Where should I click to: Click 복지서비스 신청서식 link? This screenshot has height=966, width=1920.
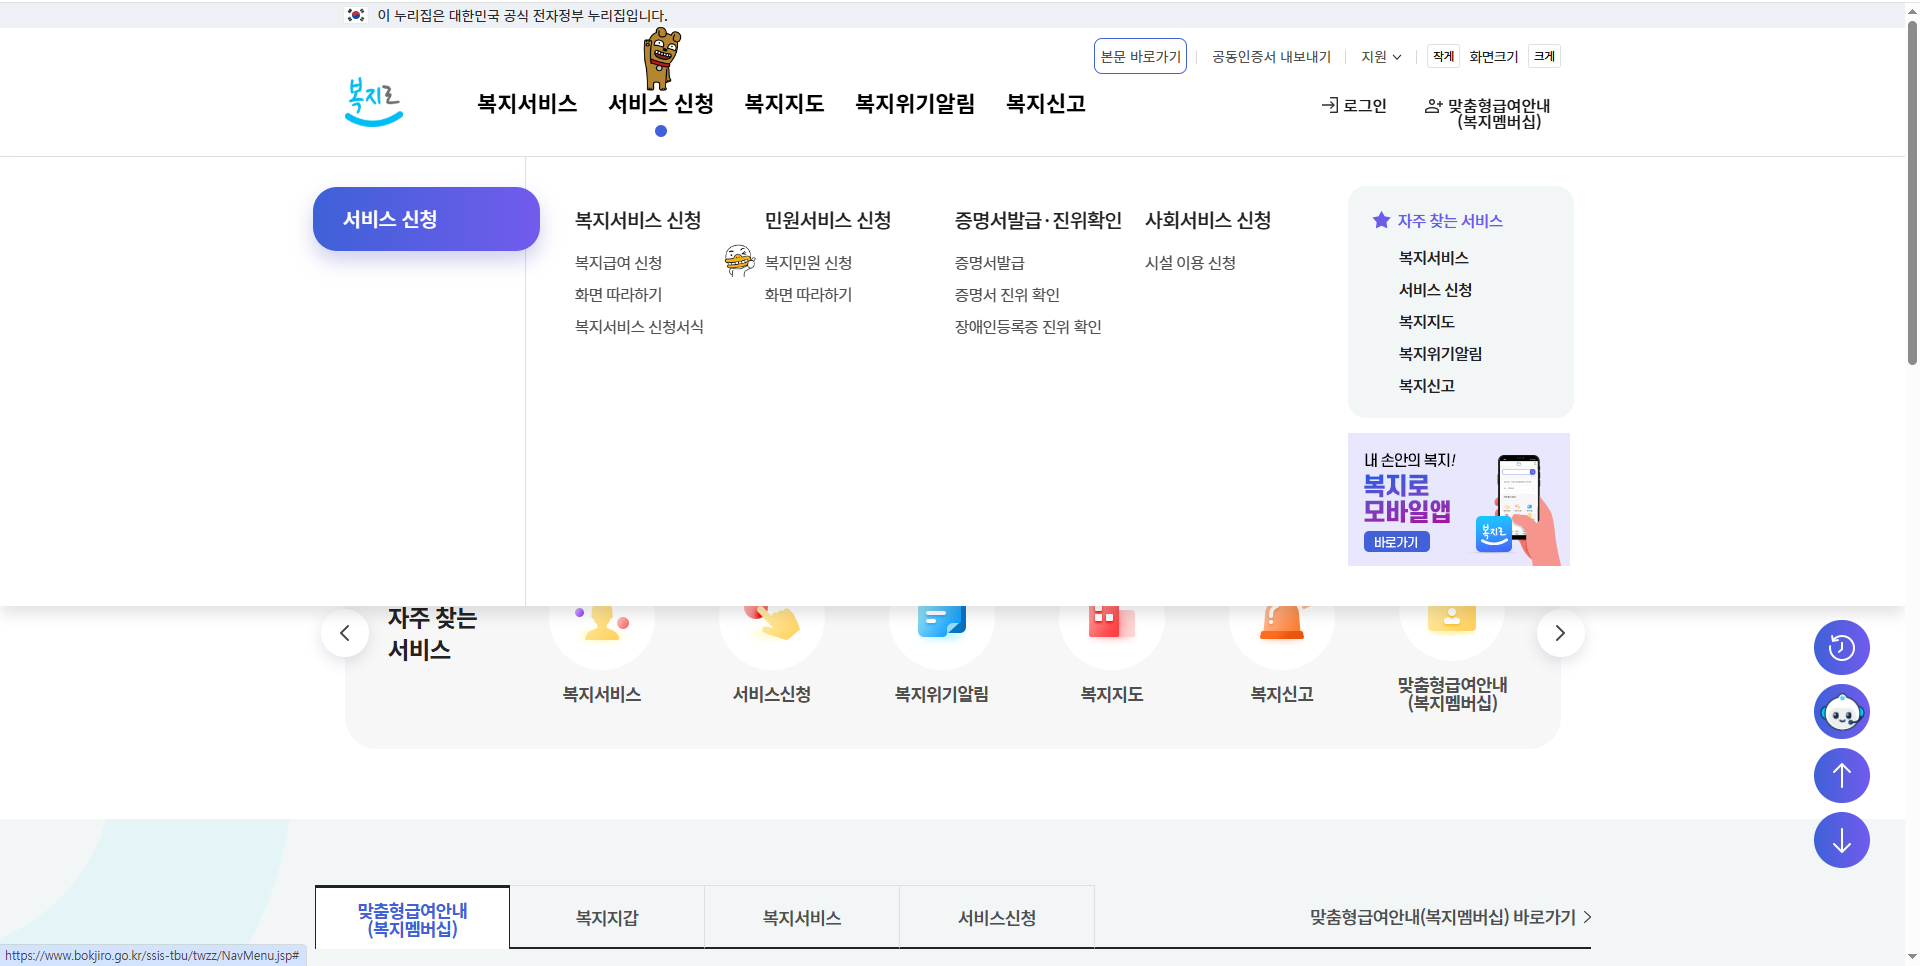639,327
